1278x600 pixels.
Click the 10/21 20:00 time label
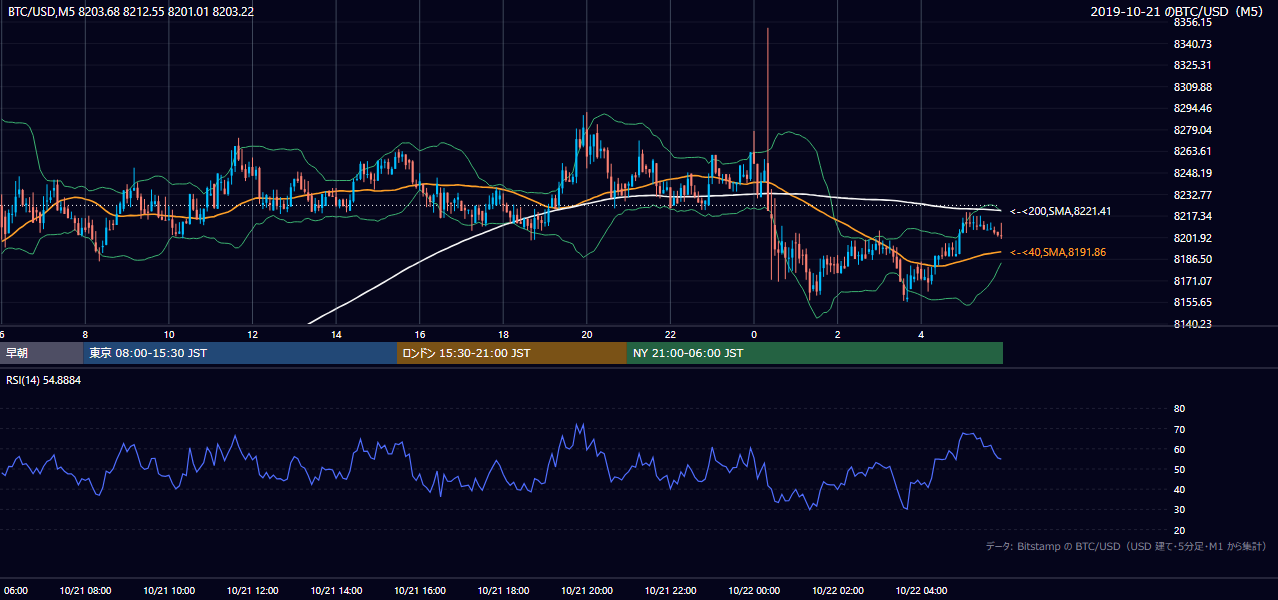click(x=587, y=590)
